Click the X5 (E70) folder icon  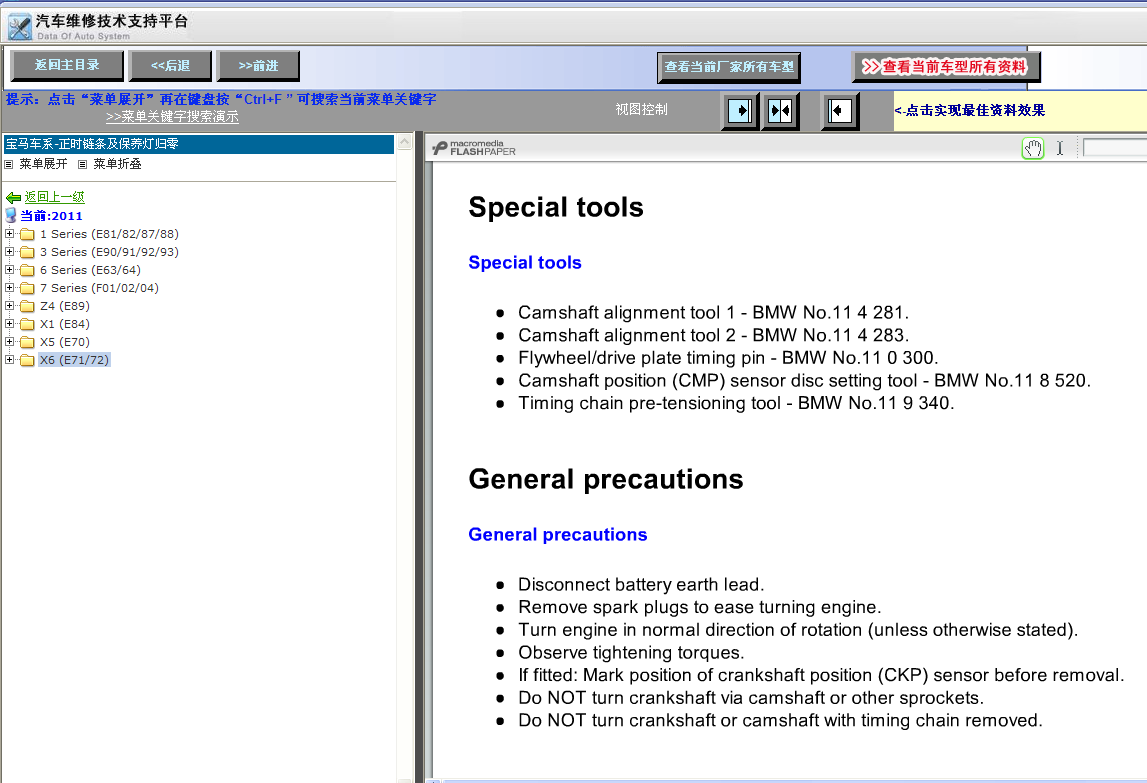tap(28, 342)
